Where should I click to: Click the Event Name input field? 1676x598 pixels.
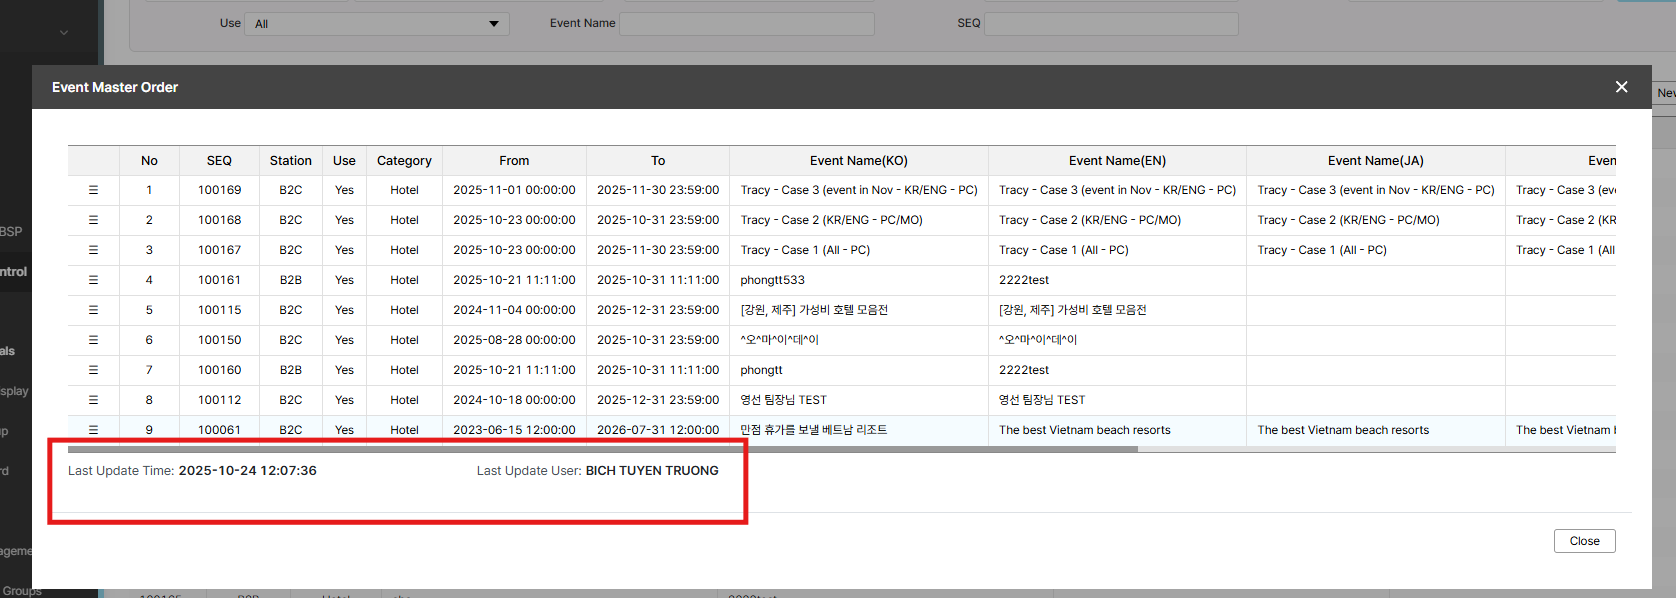coord(746,24)
